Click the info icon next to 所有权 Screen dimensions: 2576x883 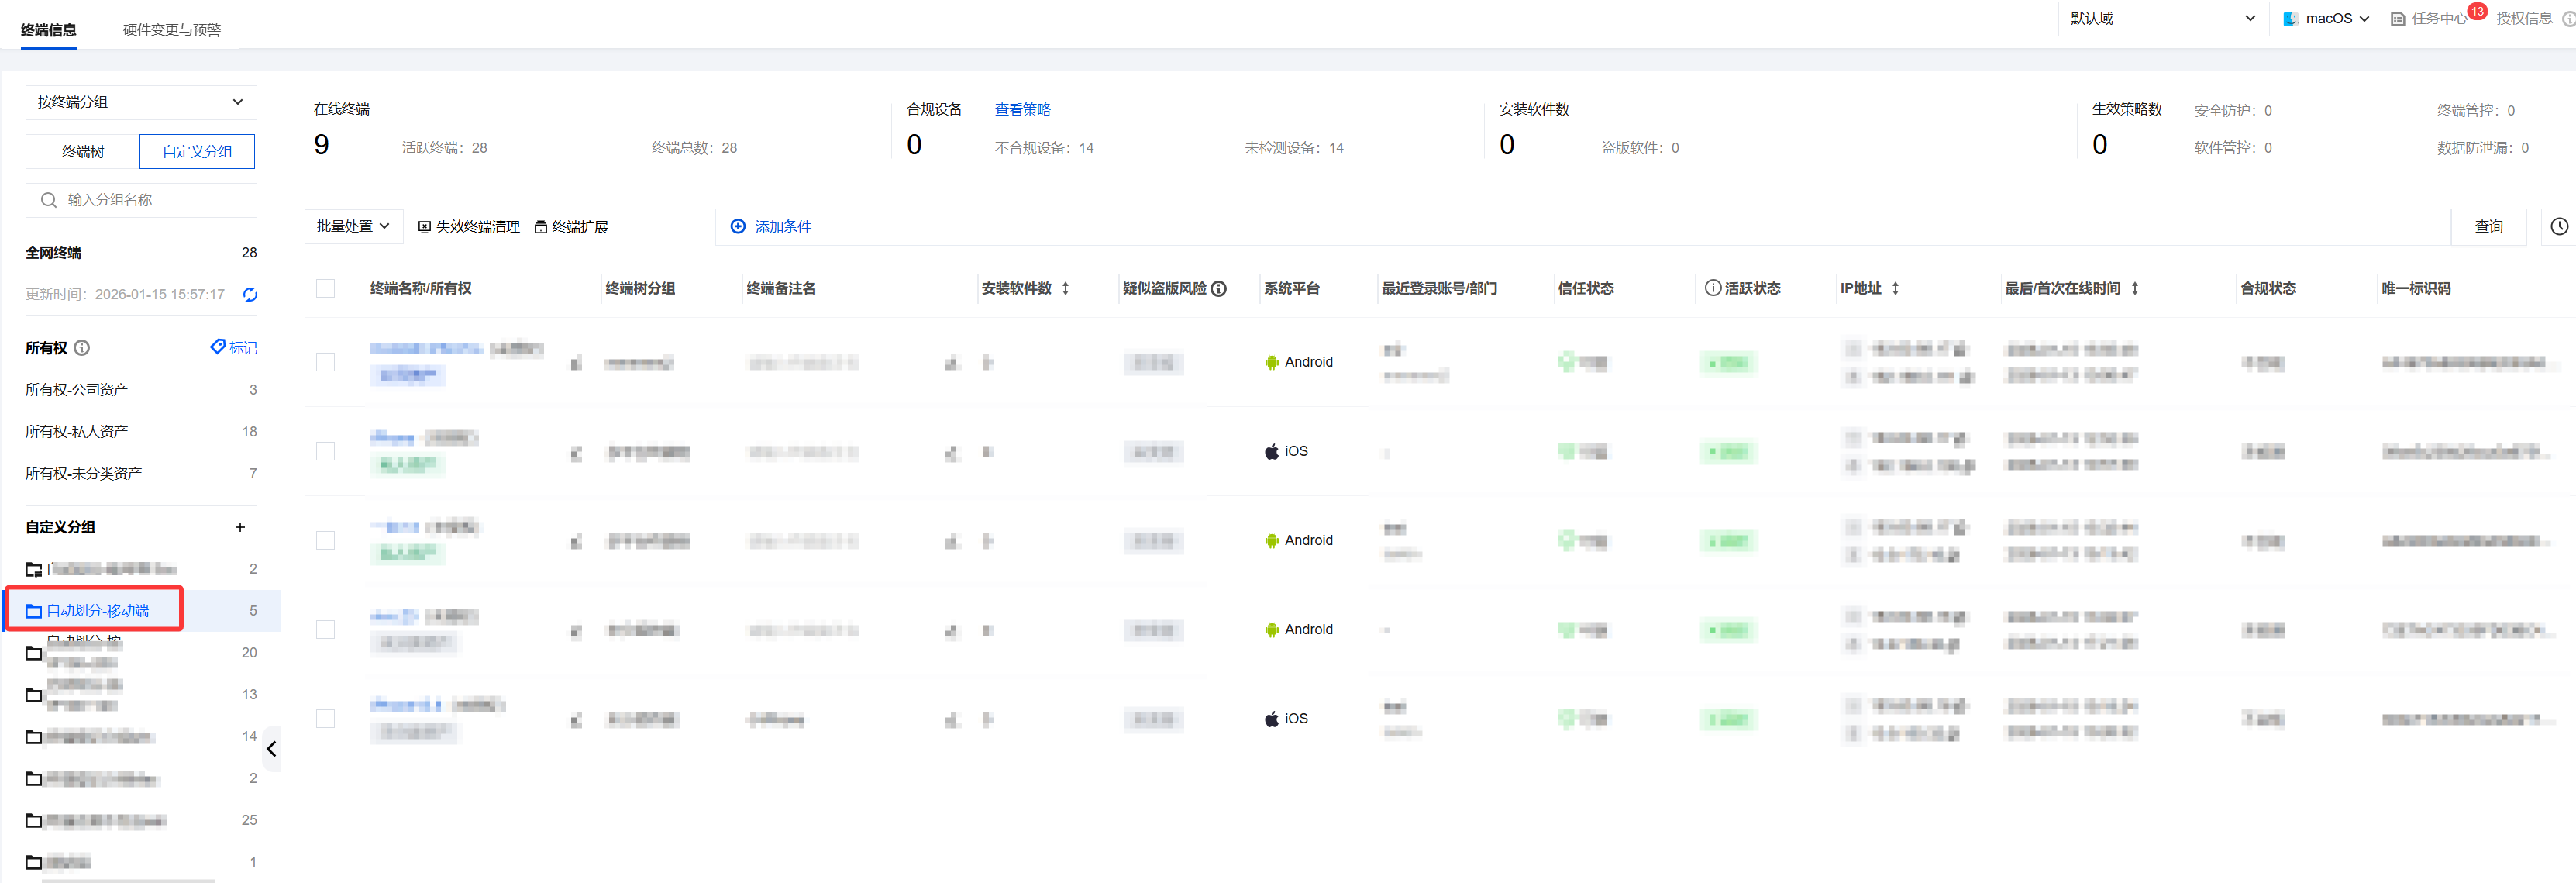pos(82,348)
